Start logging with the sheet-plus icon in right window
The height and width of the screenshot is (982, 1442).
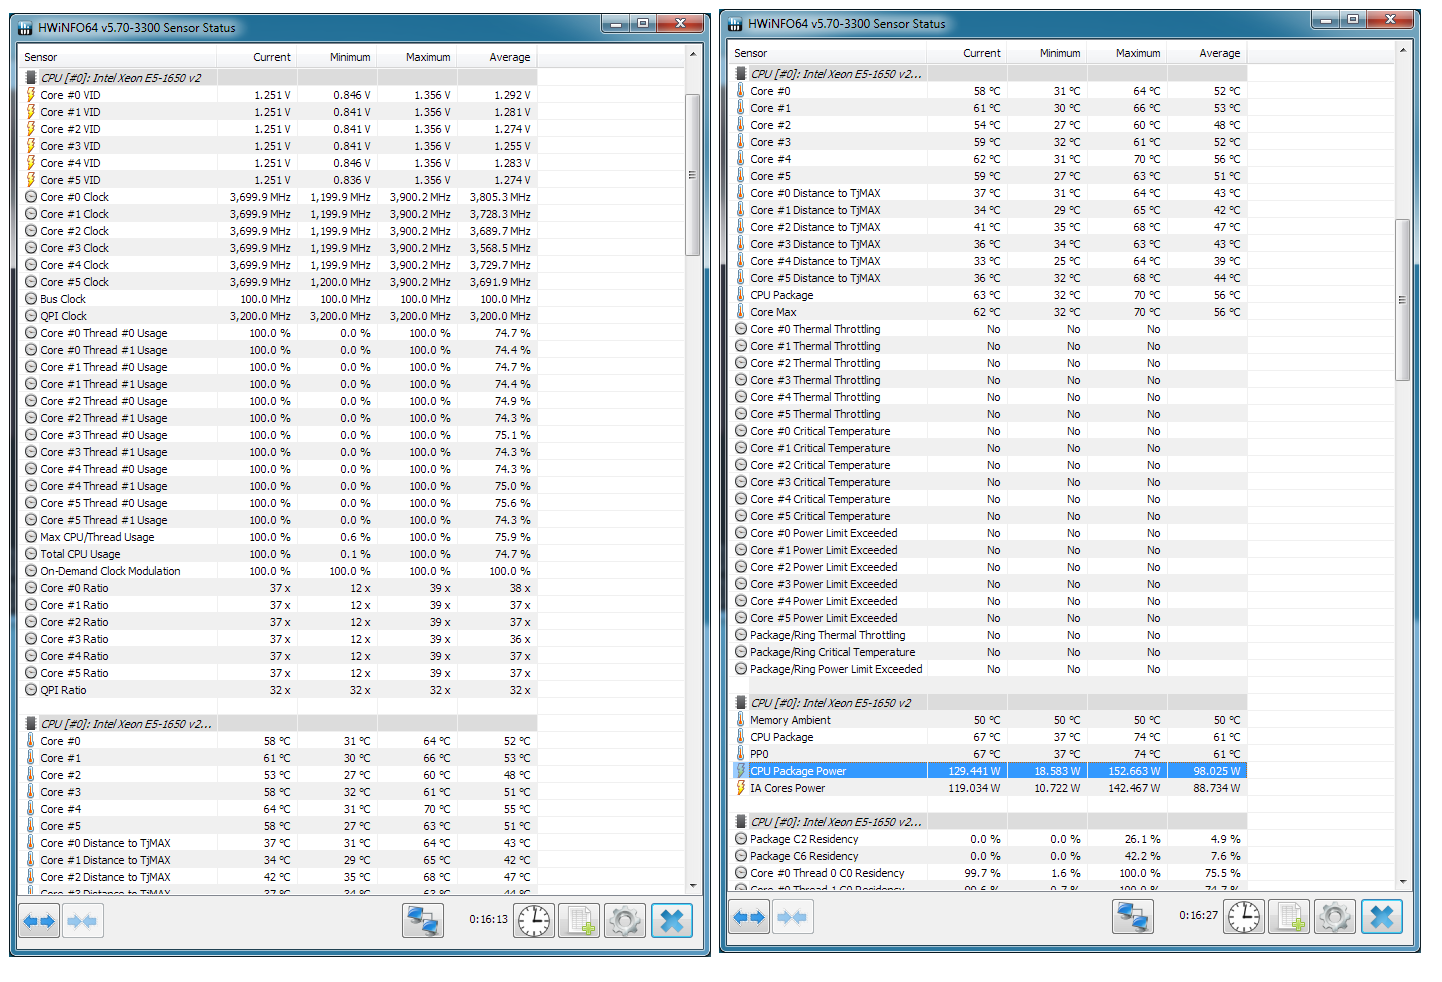pyautogui.click(x=1289, y=916)
